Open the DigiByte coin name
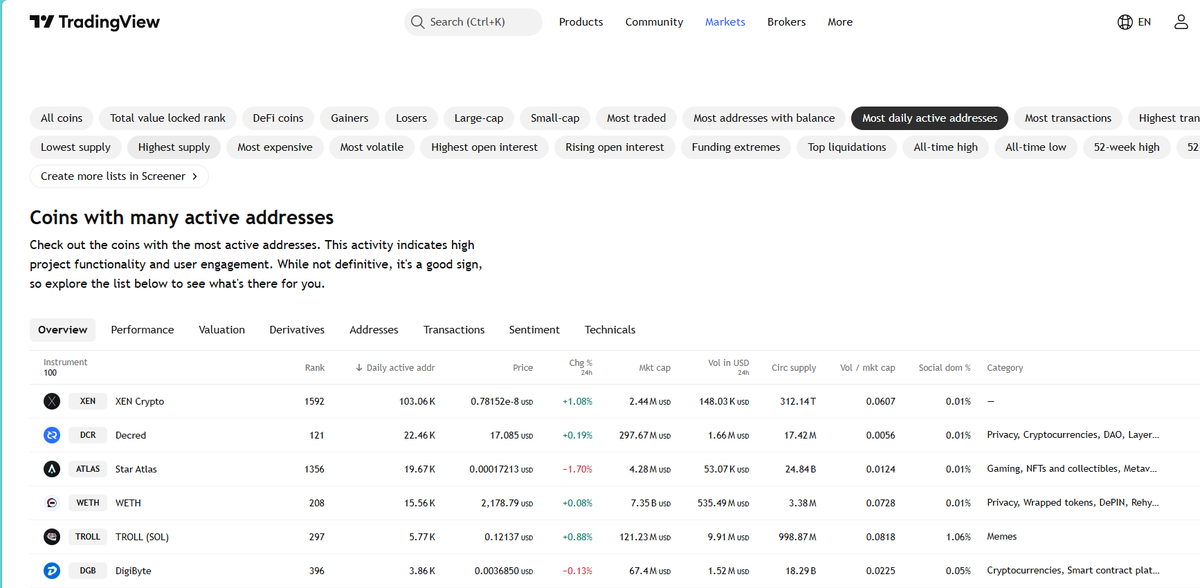The width and height of the screenshot is (1200, 588). (133, 570)
